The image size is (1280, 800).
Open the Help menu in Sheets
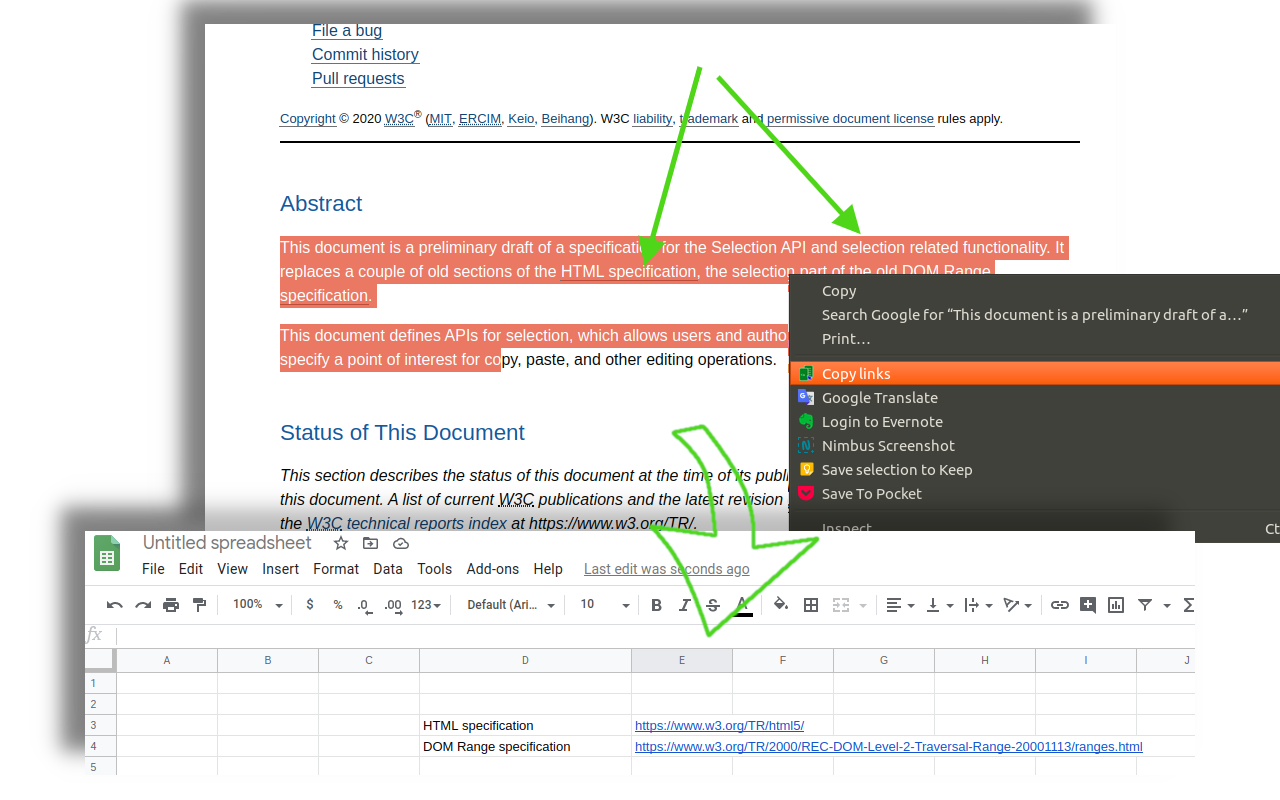tap(548, 569)
